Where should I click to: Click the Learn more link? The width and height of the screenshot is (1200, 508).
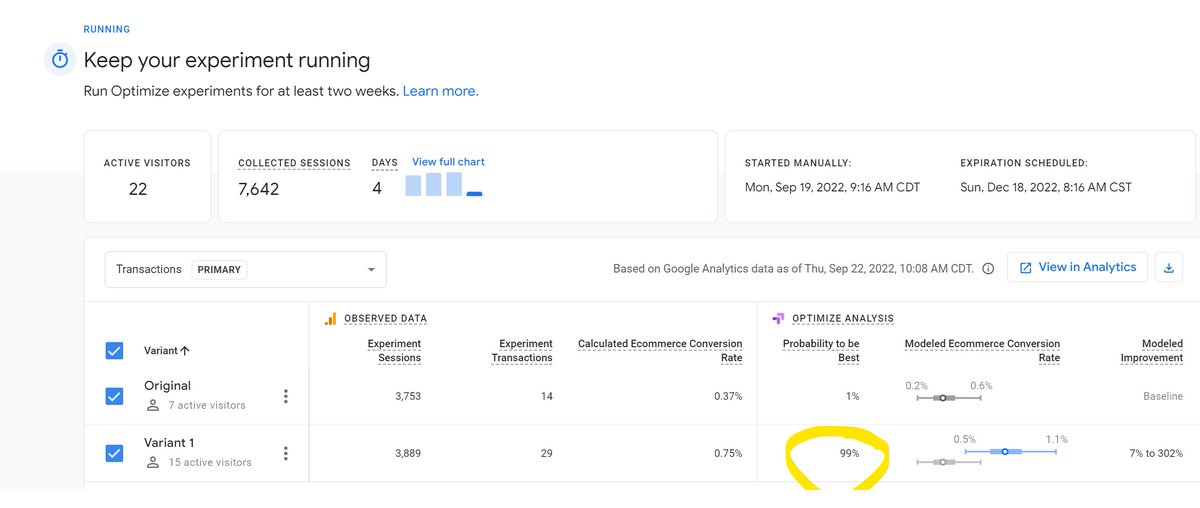click(440, 91)
